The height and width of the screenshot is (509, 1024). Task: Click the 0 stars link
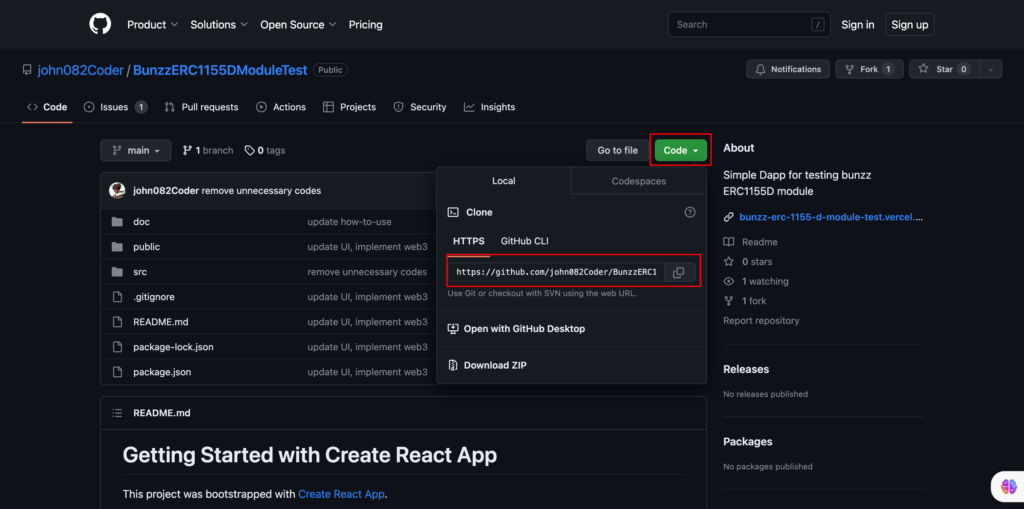click(748, 261)
